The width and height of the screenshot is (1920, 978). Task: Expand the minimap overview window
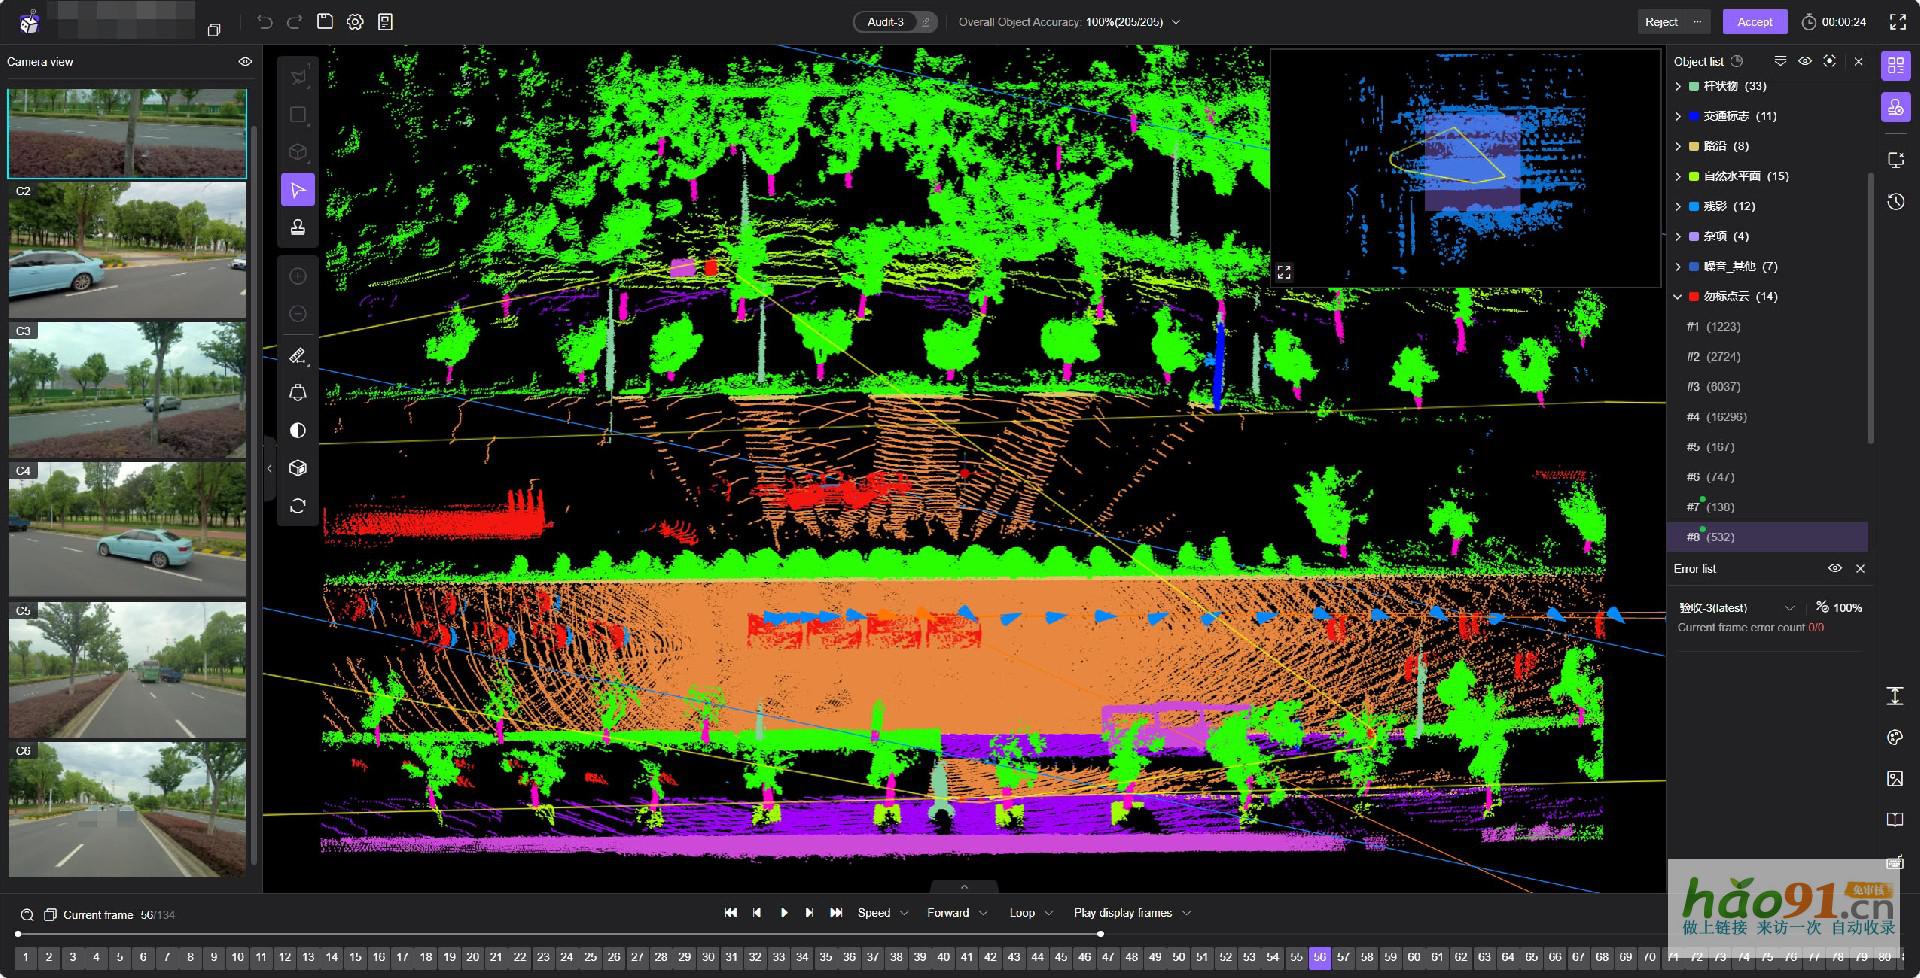[1284, 272]
